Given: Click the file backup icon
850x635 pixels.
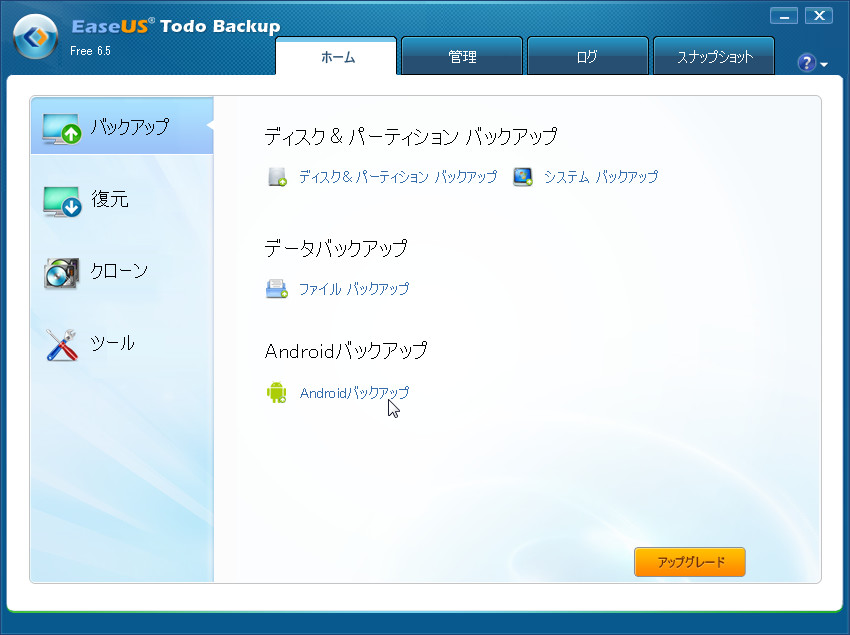Looking at the screenshot, I should point(277,288).
